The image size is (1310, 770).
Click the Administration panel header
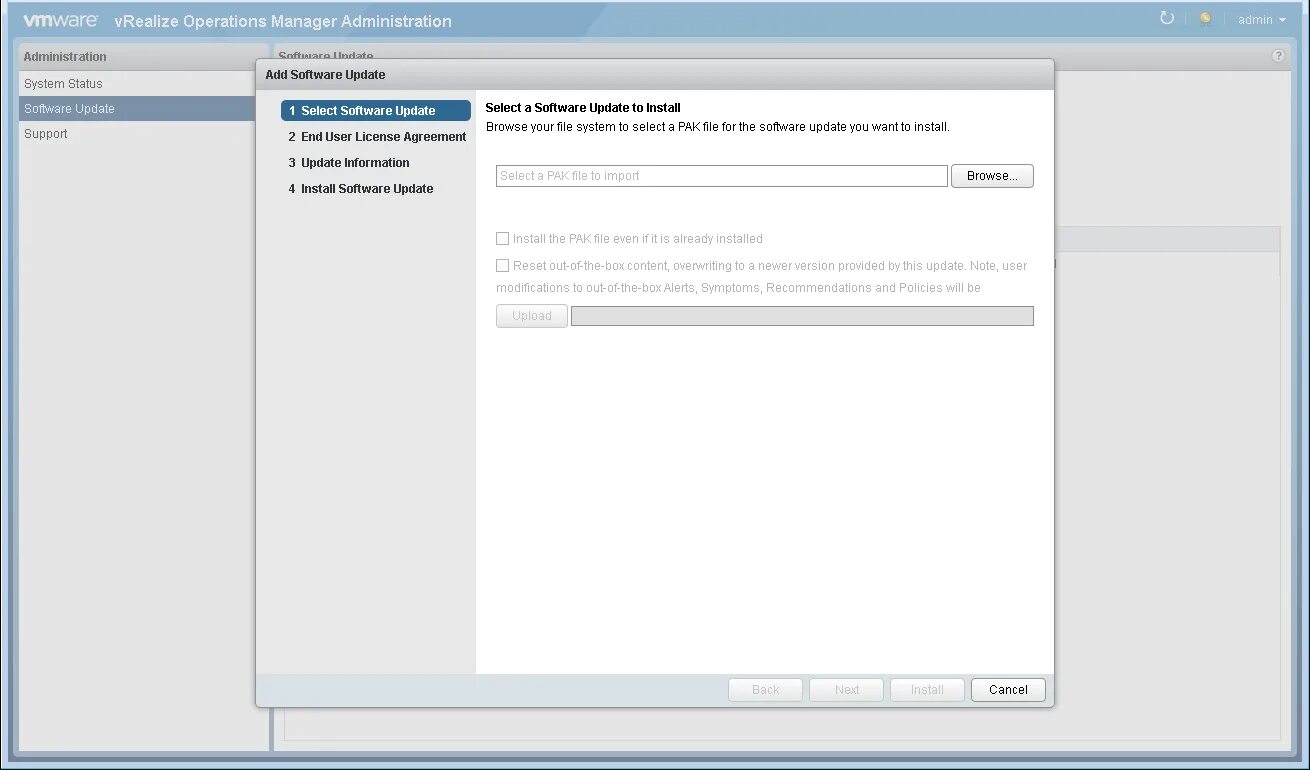click(144, 57)
